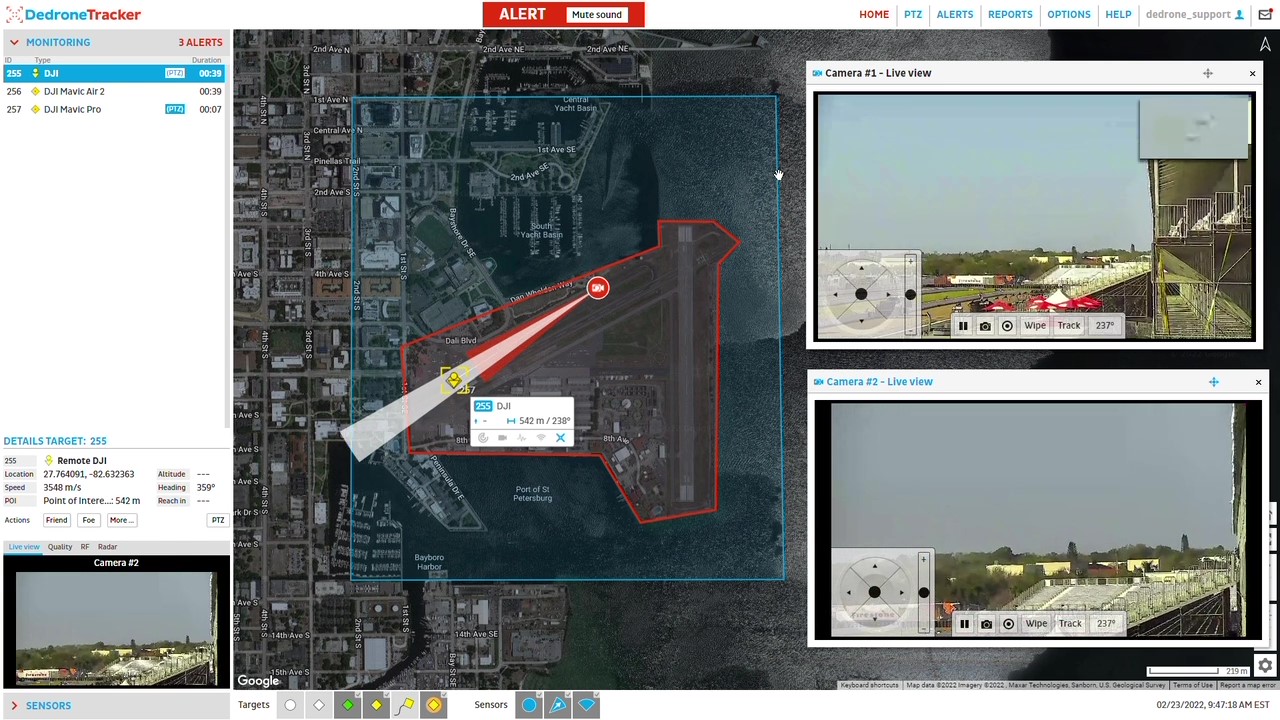
Task: Toggle white circle targets filter
Action: (290, 705)
